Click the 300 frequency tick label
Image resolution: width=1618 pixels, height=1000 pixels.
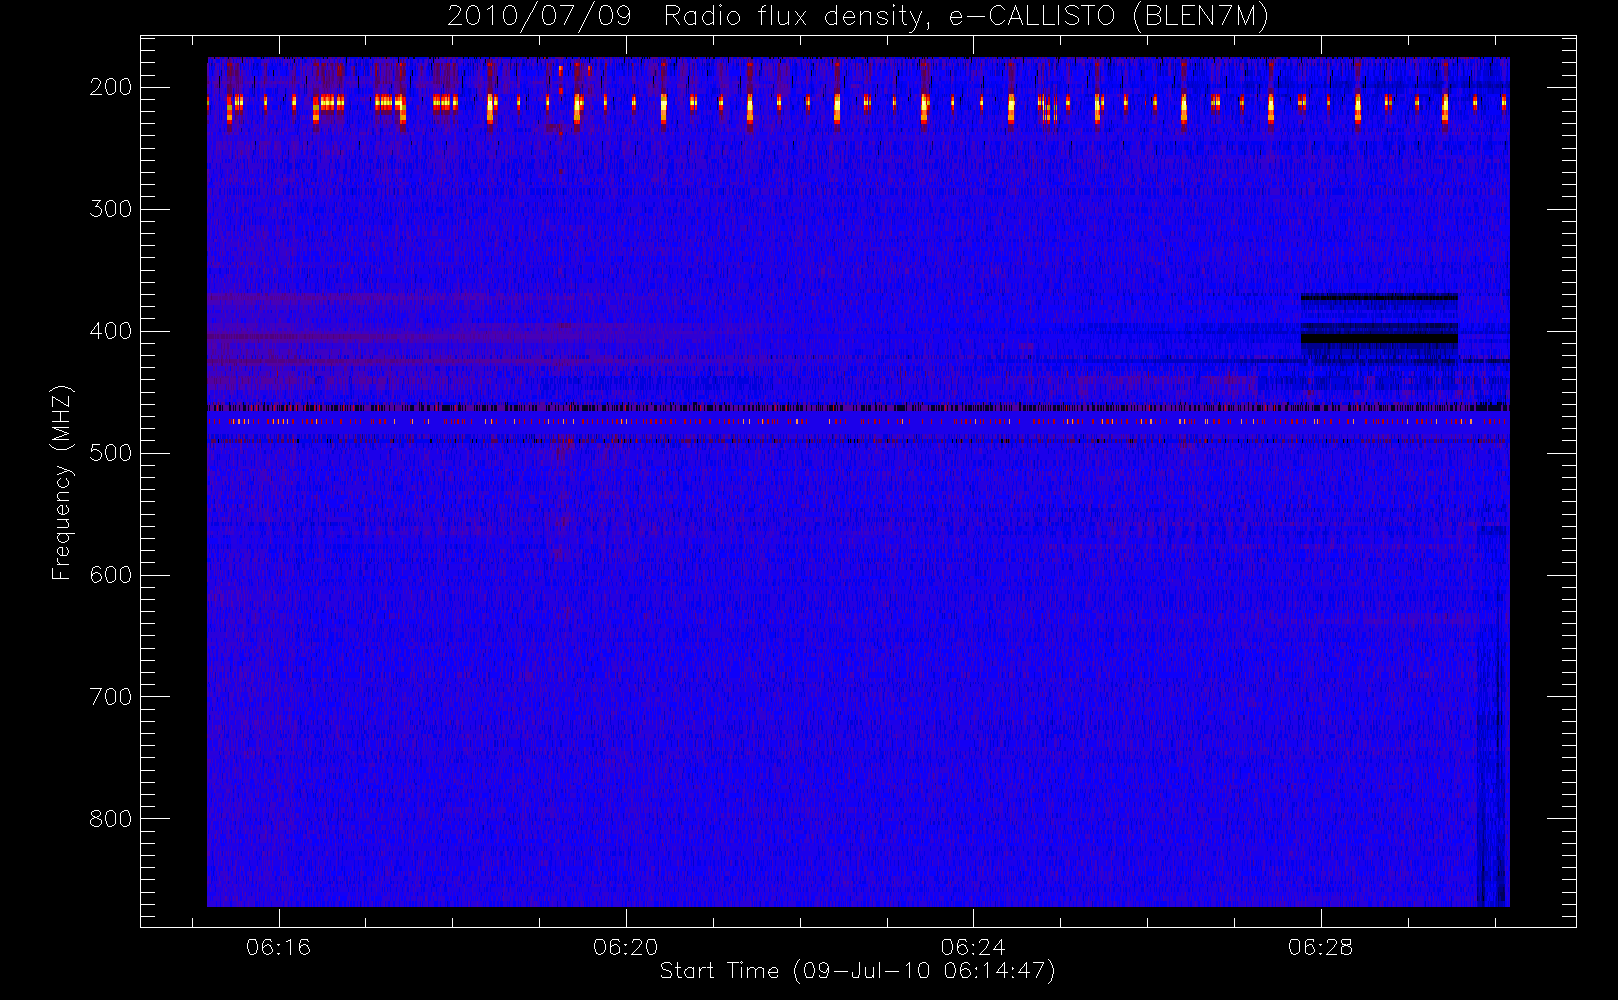tap(110, 209)
